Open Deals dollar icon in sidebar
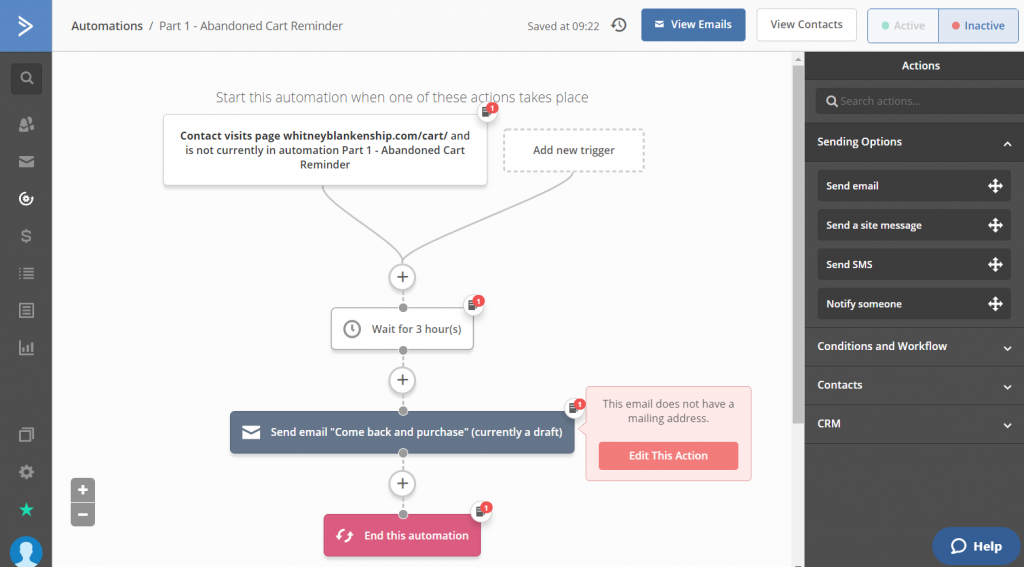This screenshot has width=1024, height=567. pos(26,236)
